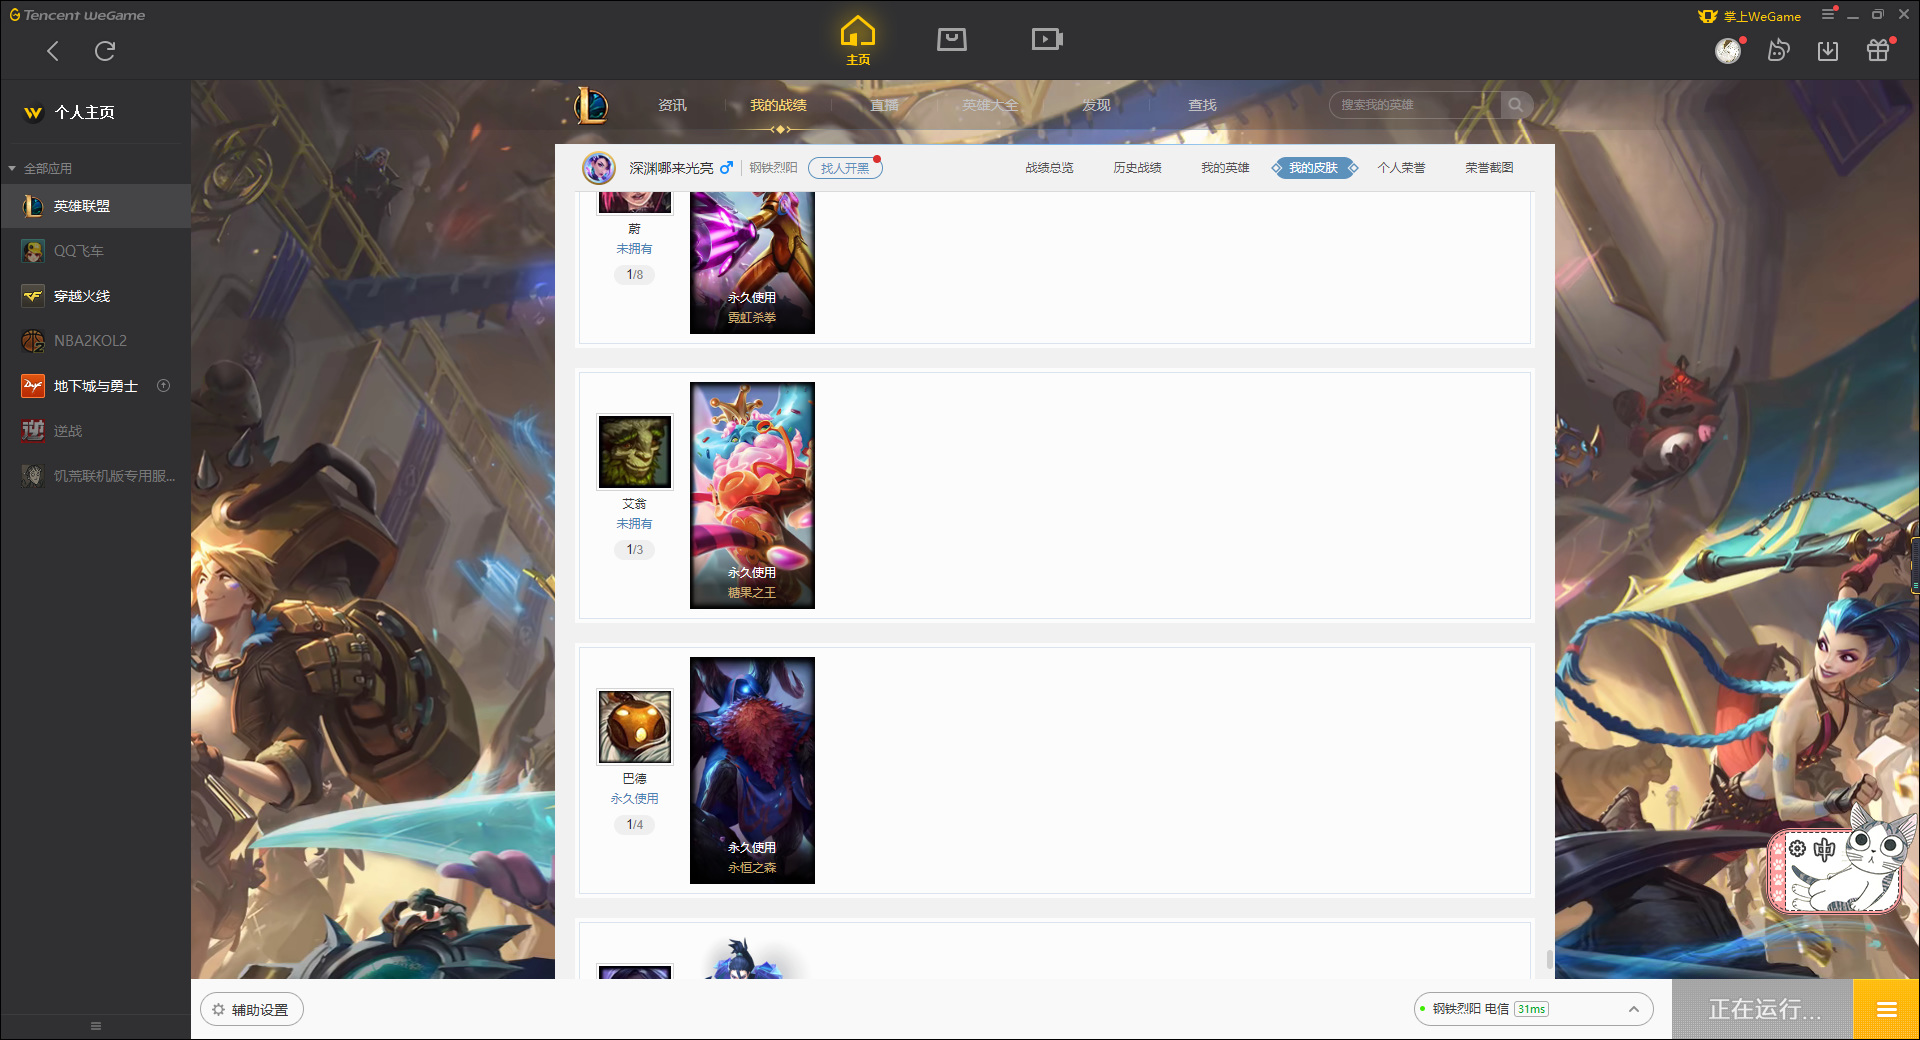The width and height of the screenshot is (1920, 1040).
Task: Open 掌上WeGame mobile link
Action: pyautogui.click(x=1750, y=16)
